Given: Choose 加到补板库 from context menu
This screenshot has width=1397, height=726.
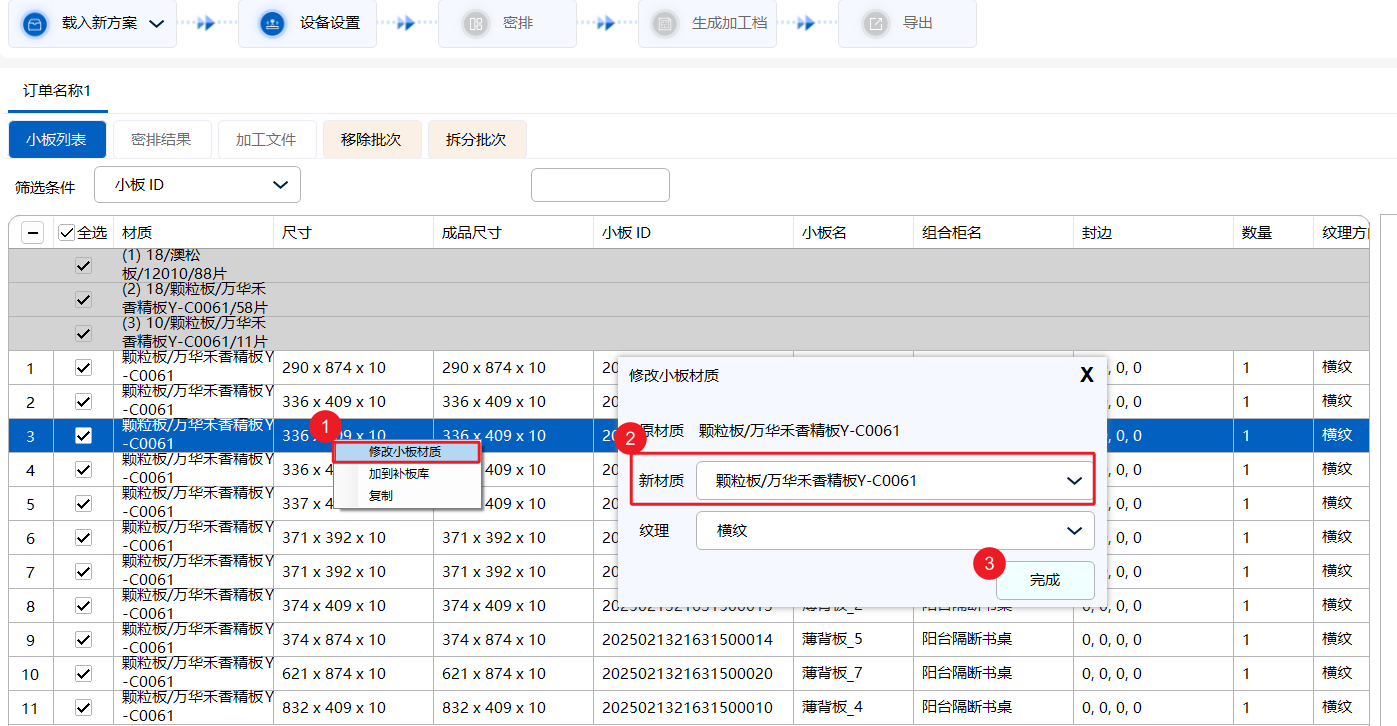Looking at the screenshot, I should click(x=399, y=474).
